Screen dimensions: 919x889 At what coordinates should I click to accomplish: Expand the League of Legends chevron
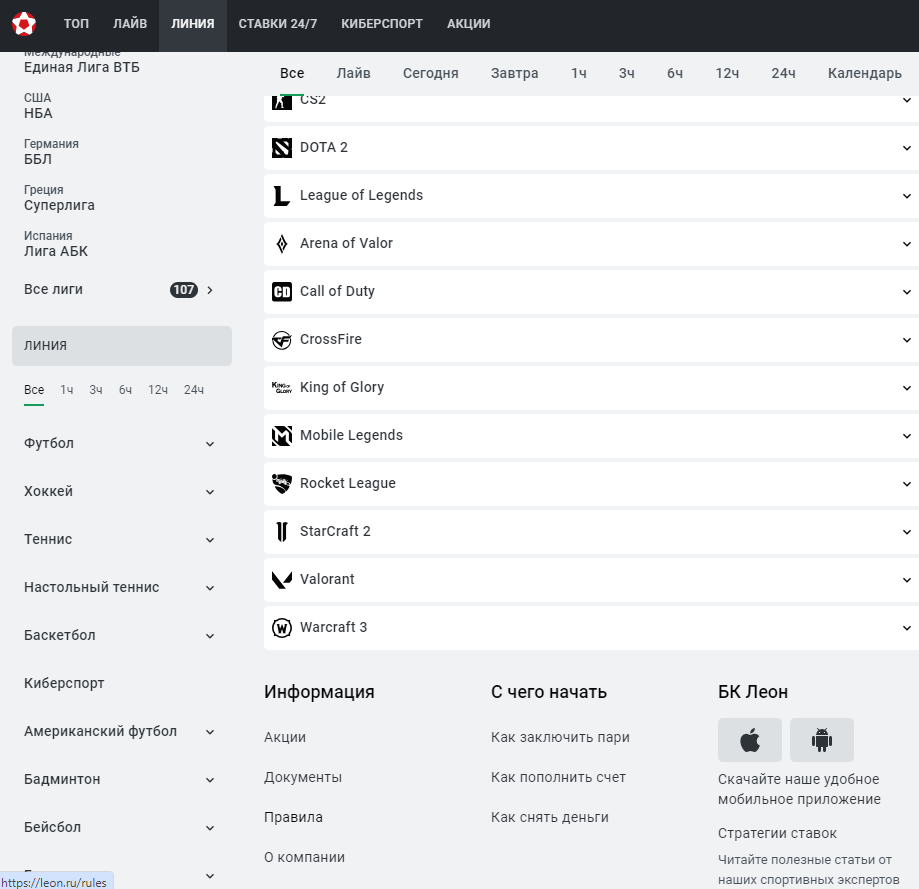pyautogui.click(x=906, y=196)
